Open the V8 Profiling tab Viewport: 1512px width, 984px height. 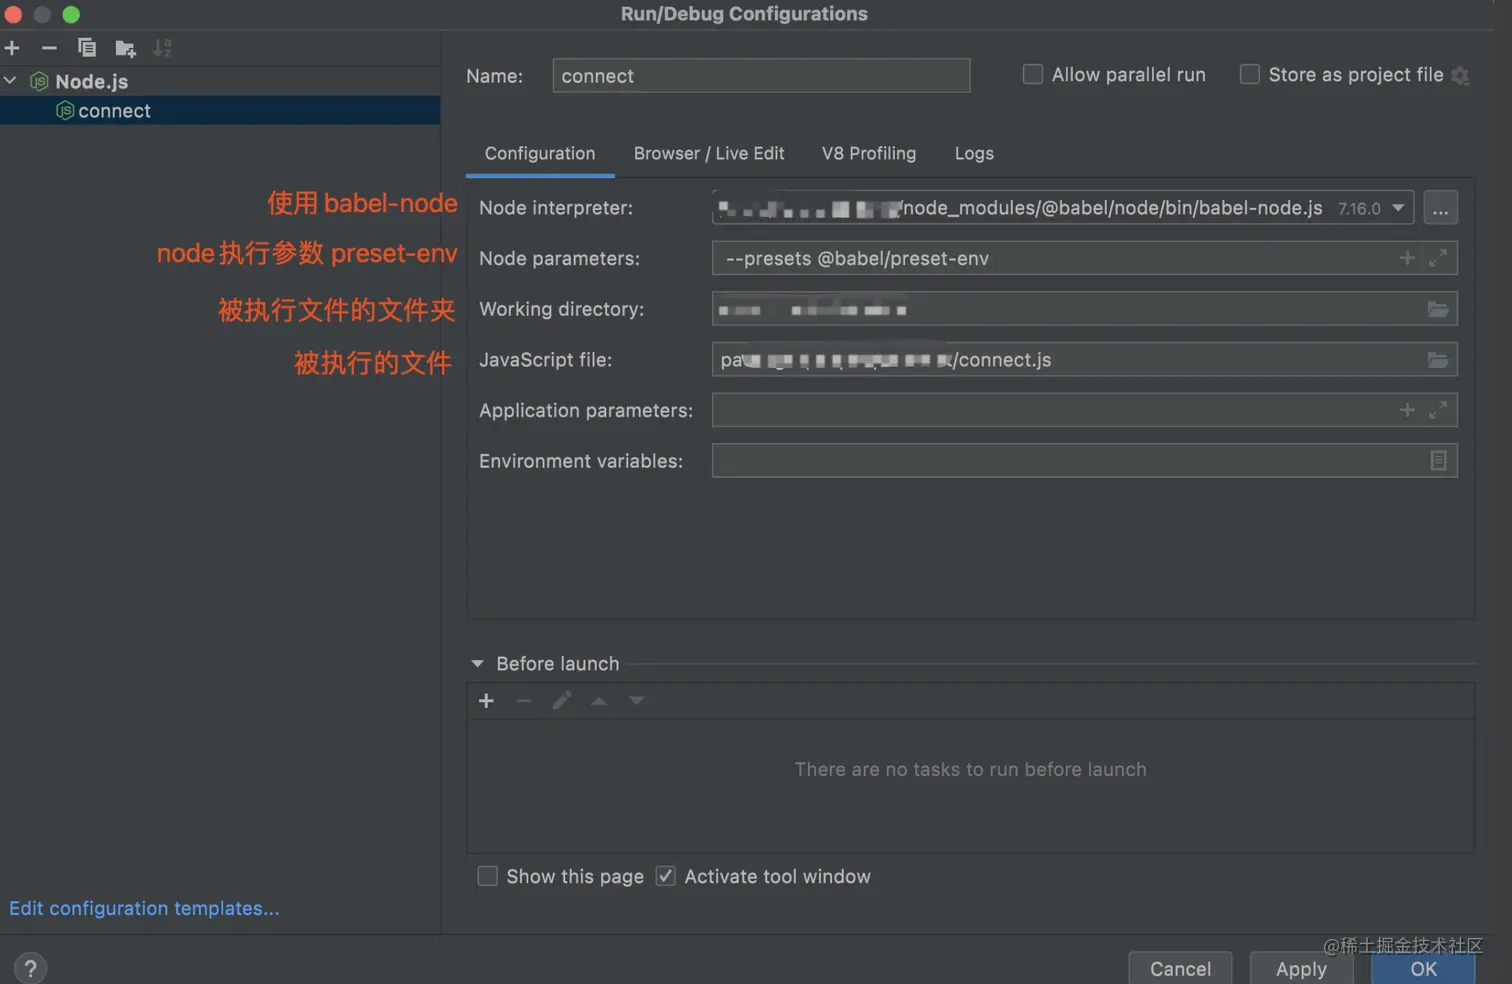pos(869,154)
